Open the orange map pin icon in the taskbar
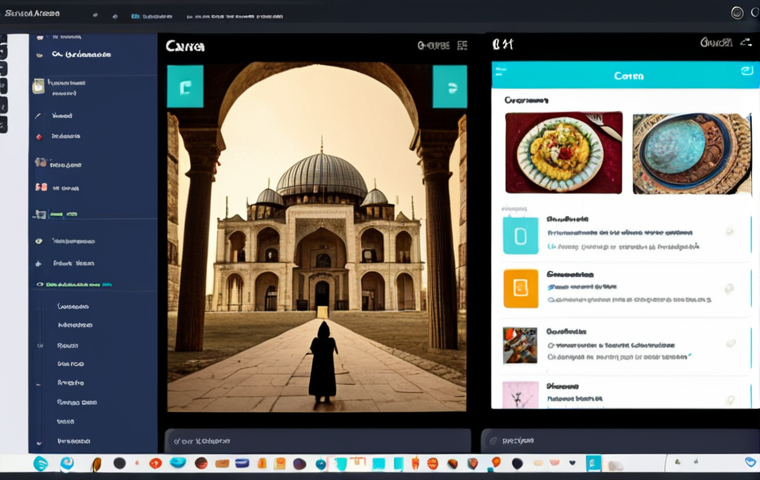The width and height of the screenshot is (760, 480). pyautogui.click(x=496, y=463)
